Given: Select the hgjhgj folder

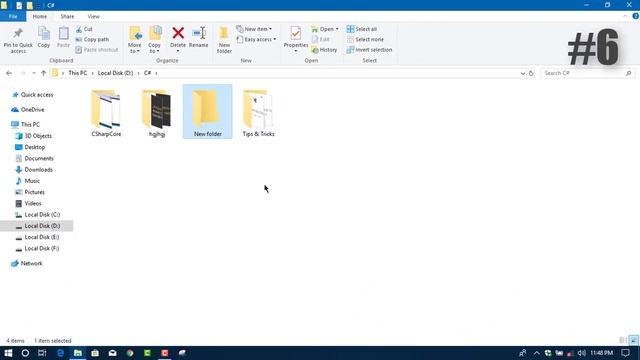Looking at the screenshot, I should point(157,113).
